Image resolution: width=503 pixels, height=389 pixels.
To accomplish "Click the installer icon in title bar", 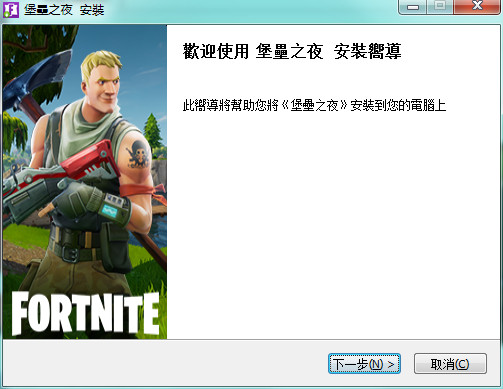I will coord(11,9).
